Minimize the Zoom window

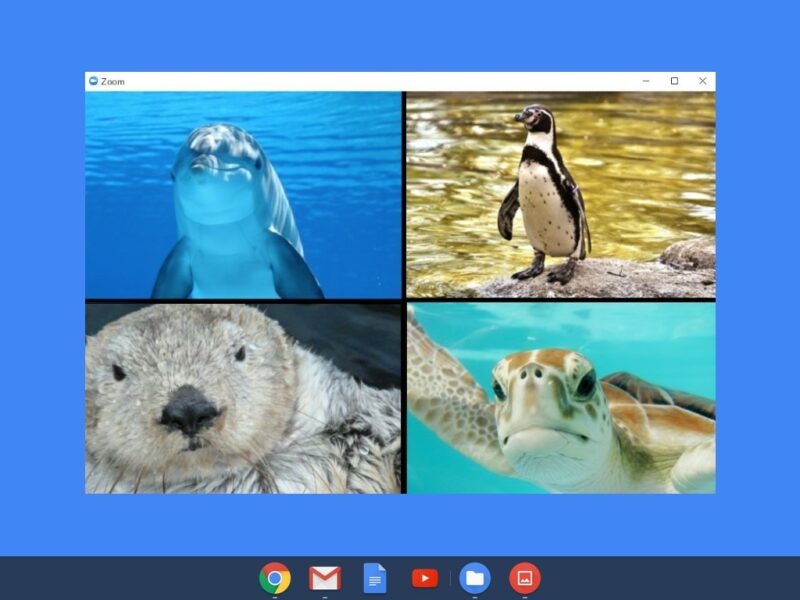[x=646, y=81]
